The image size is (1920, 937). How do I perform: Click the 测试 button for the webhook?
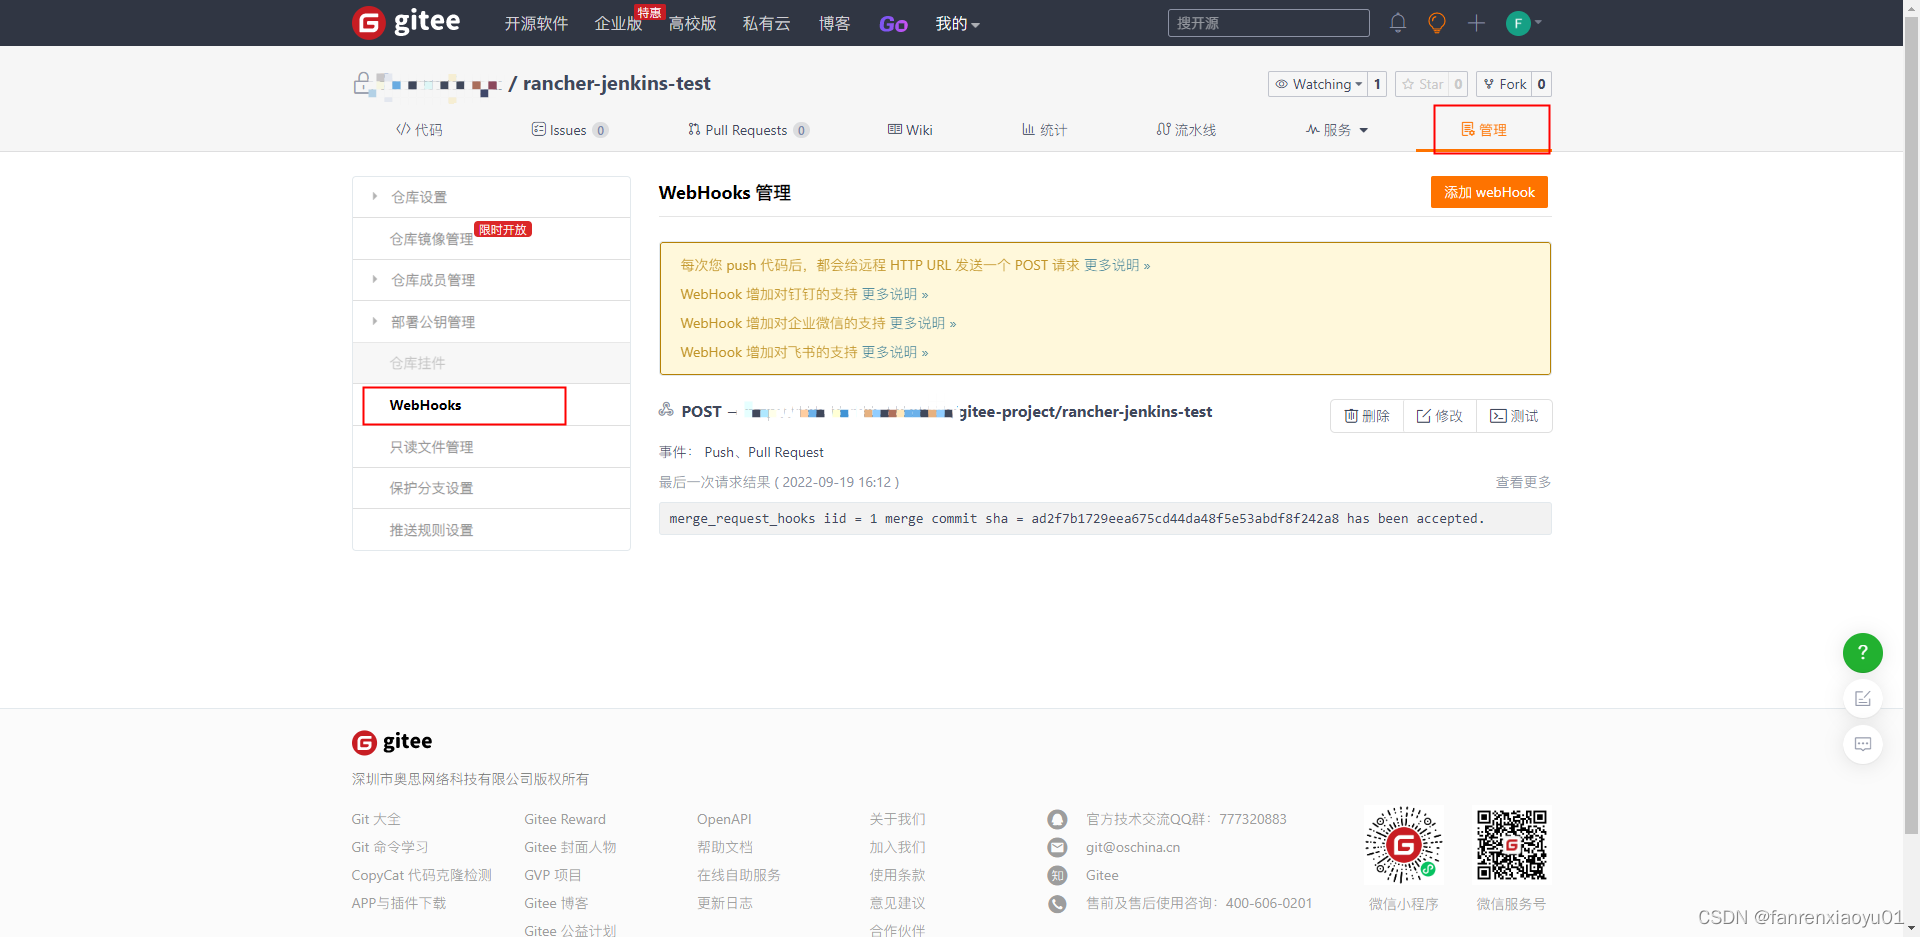[x=1514, y=416]
